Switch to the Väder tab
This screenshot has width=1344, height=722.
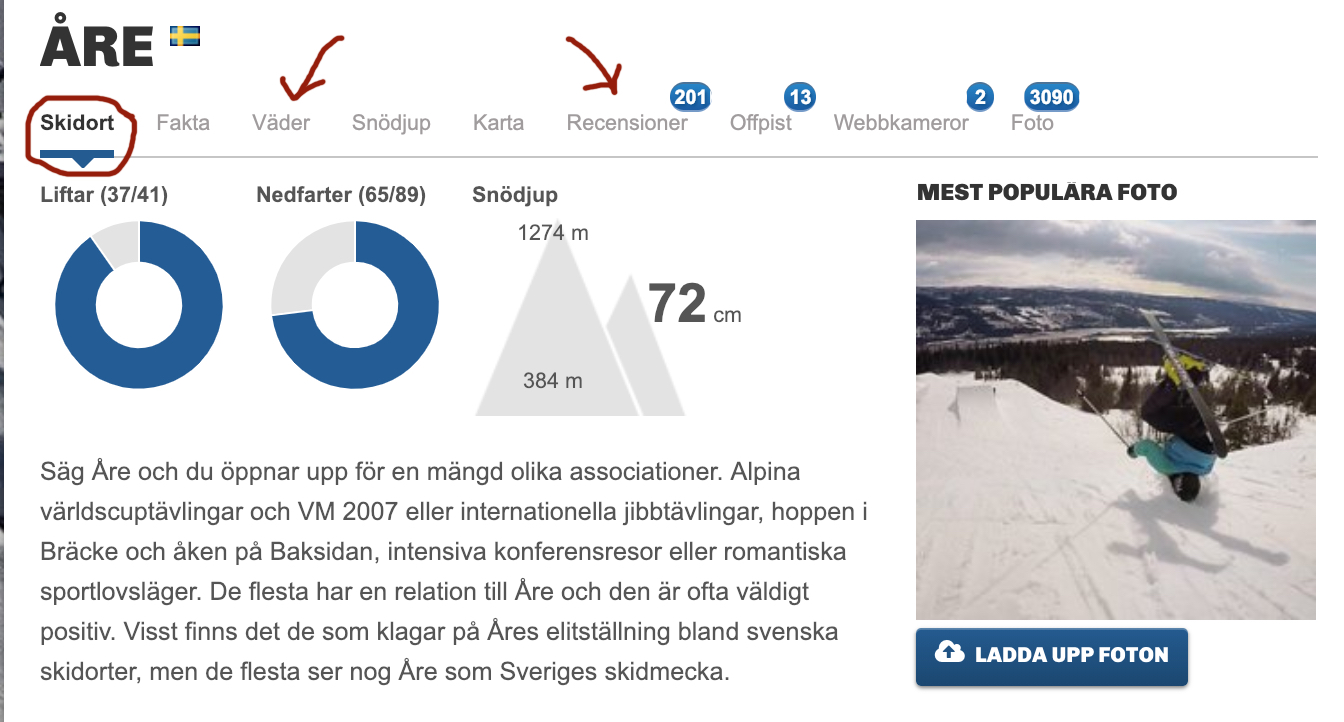point(281,124)
